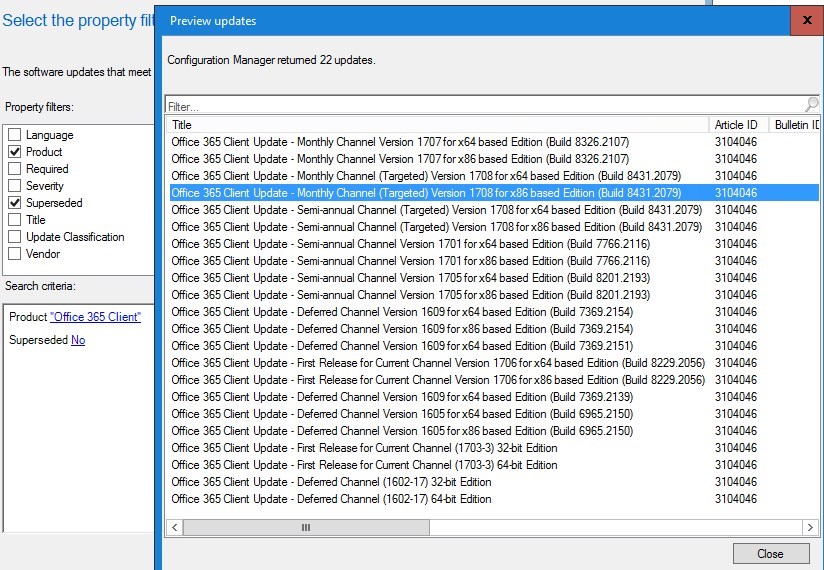
Task: Check the Language property filter
Action: pos(15,135)
